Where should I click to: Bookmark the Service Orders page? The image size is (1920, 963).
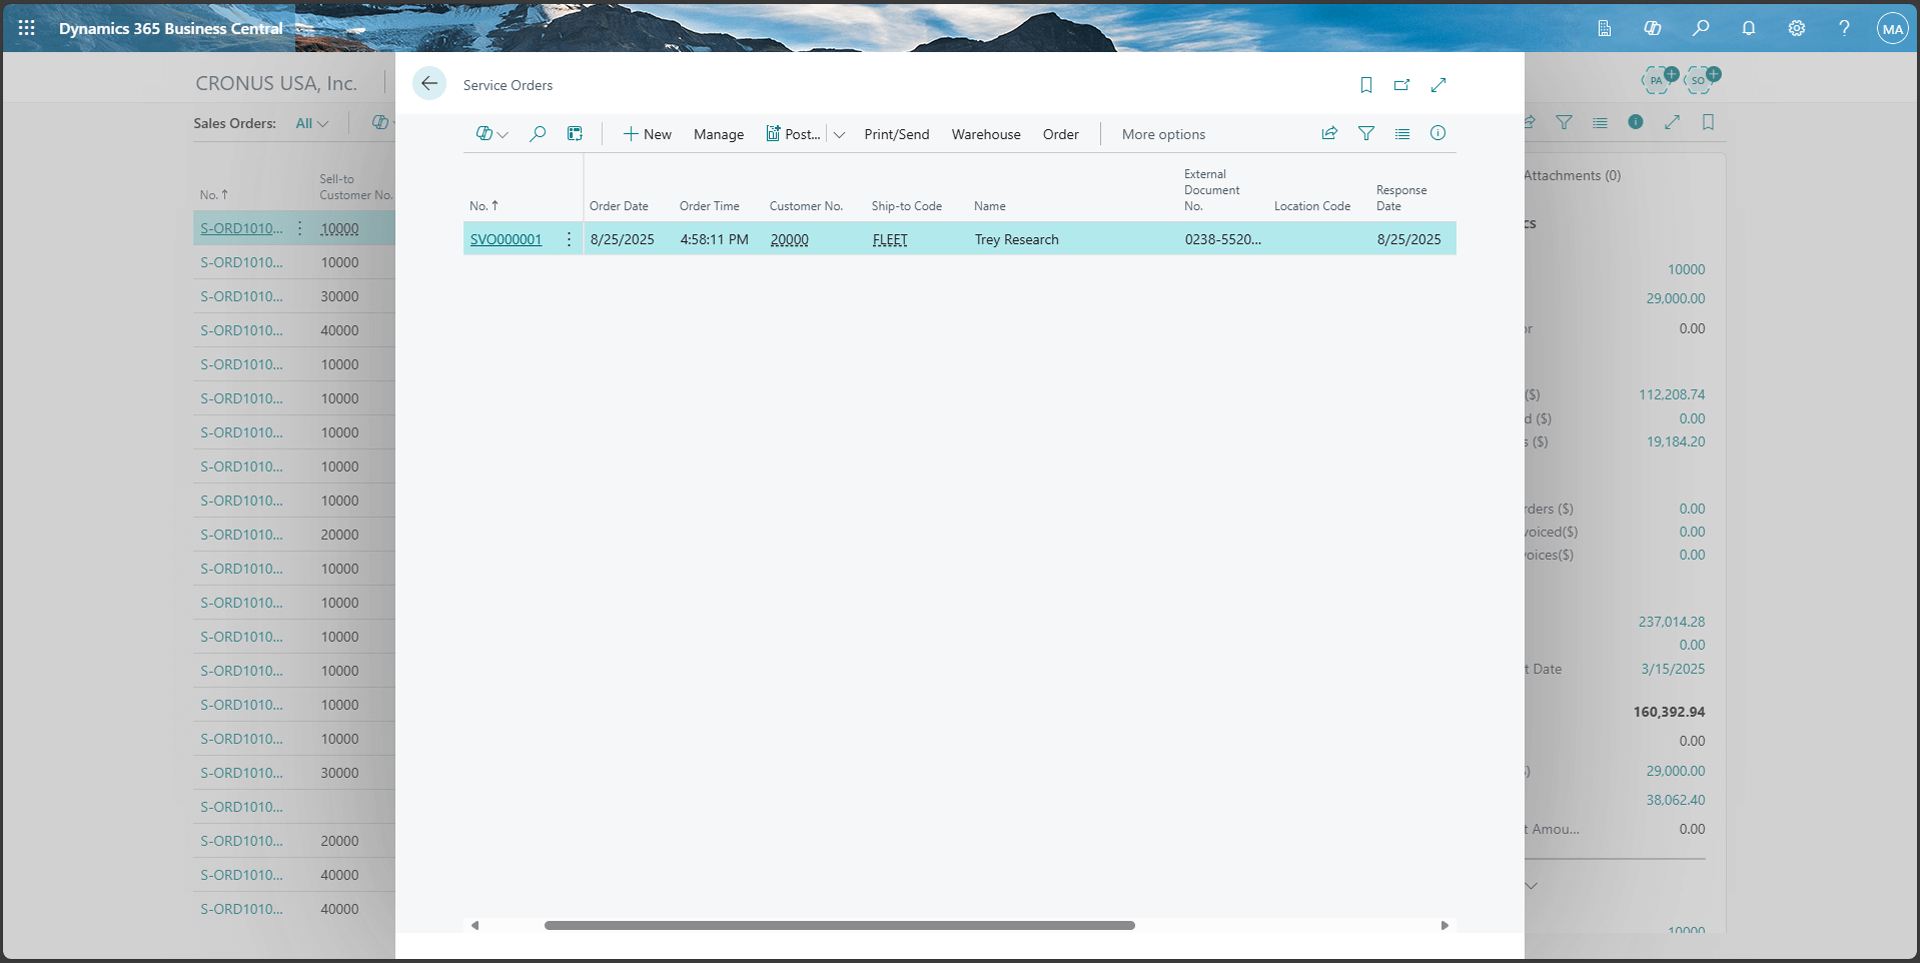point(1366,85)
